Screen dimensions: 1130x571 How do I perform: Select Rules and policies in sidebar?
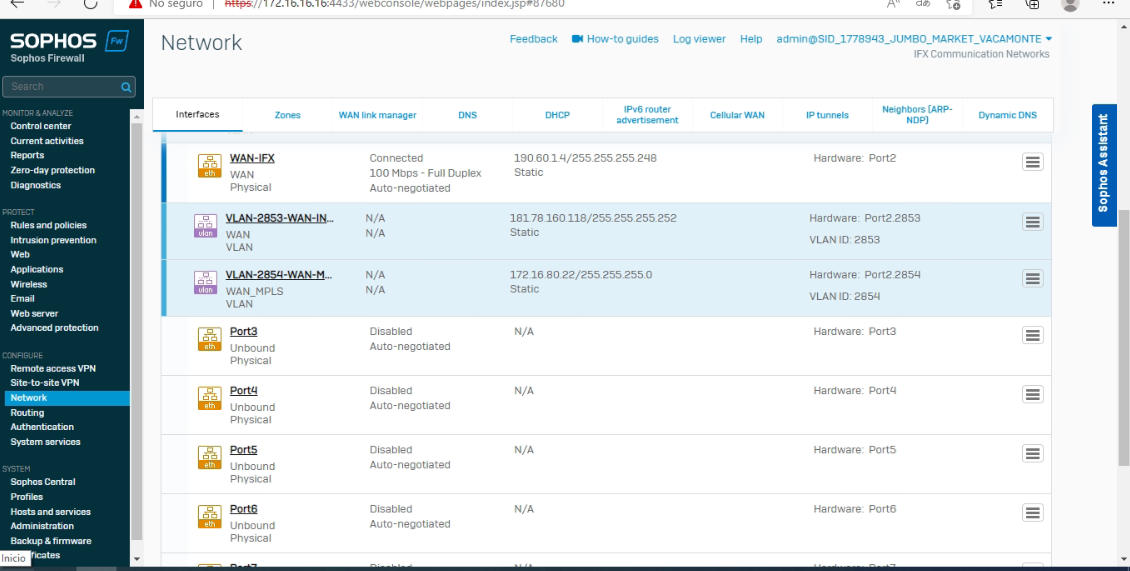tap(48, 225)
